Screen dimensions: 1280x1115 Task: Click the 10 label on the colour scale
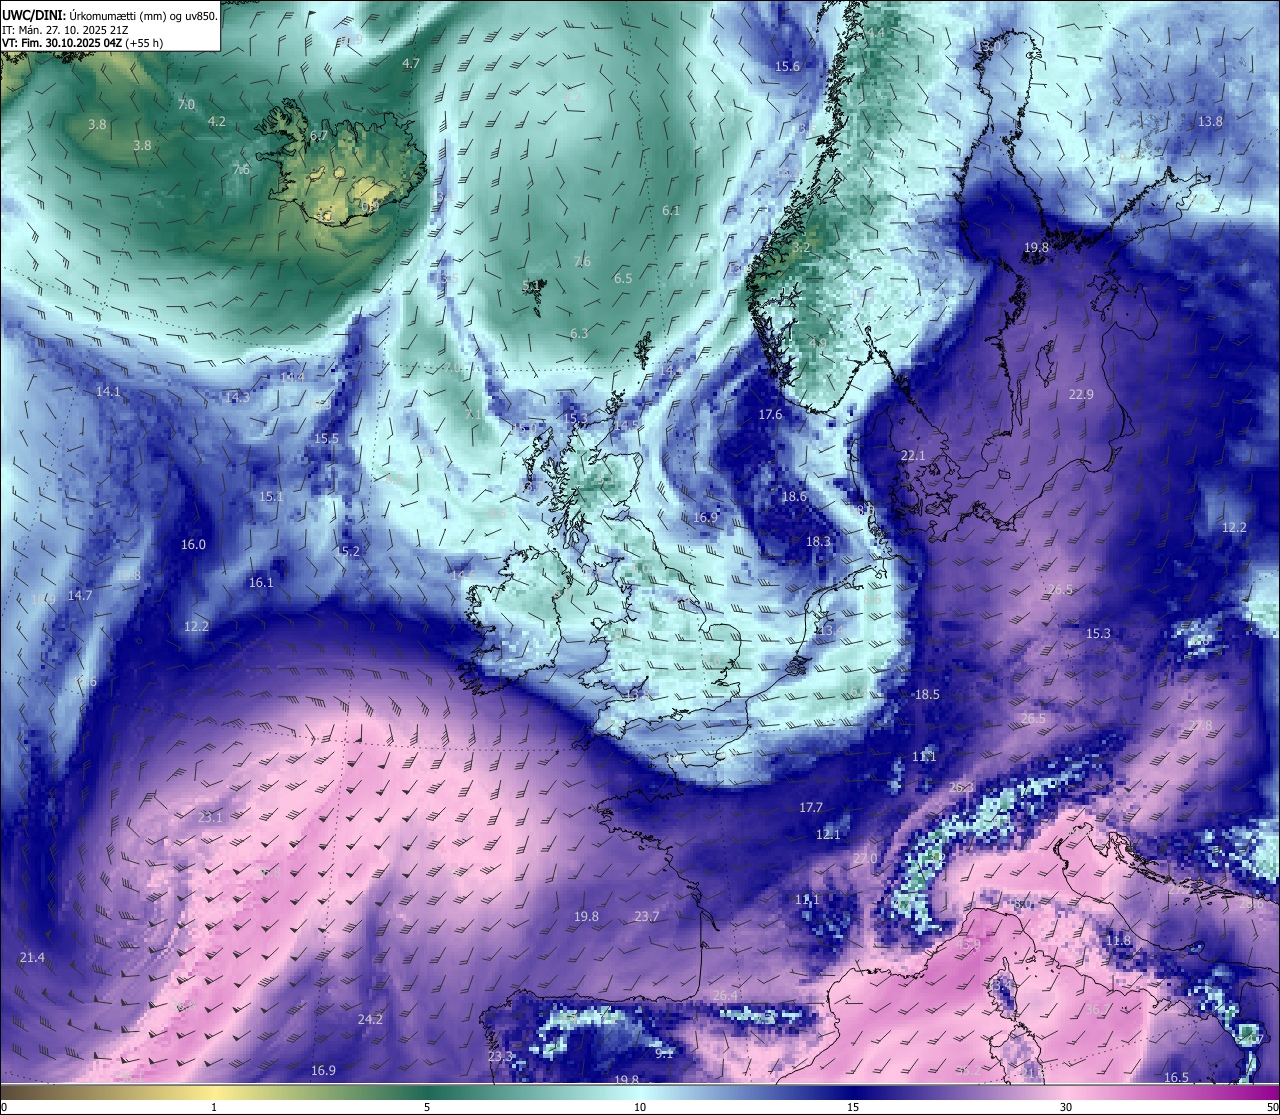click(640, 1107)
